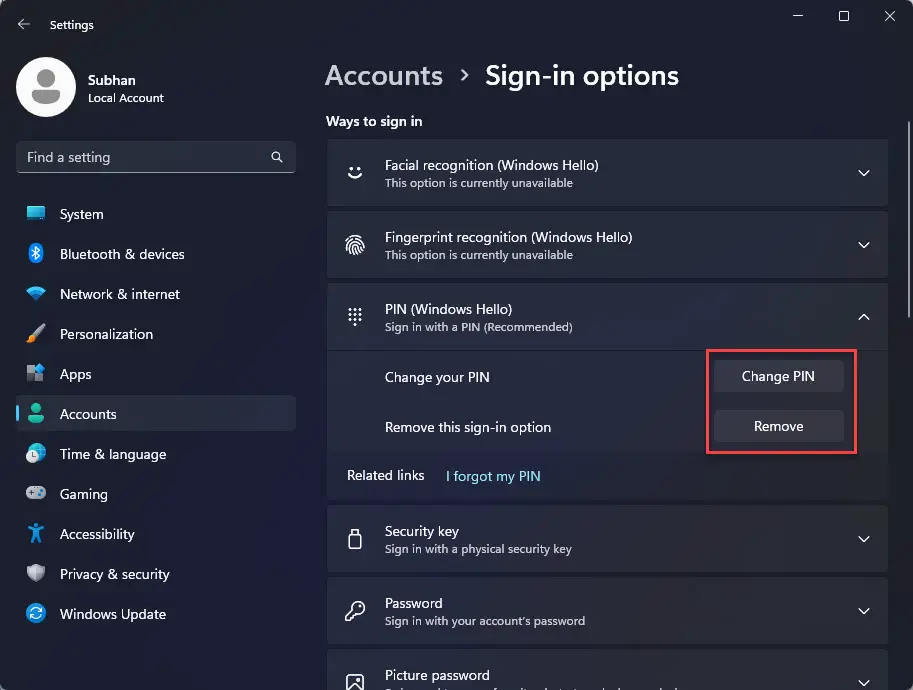Open the I forgot my PIN link
Screen dimensions: 913x690
(x=493, y=476)
